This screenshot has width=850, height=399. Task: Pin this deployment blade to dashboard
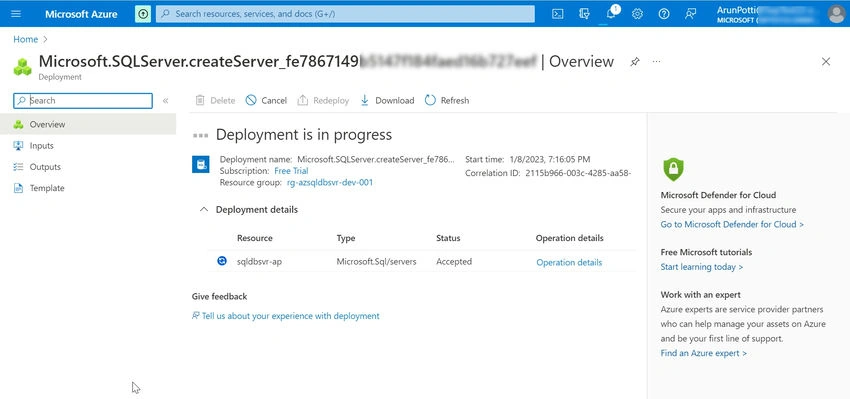pyautogui.click(x=635, y=62)
